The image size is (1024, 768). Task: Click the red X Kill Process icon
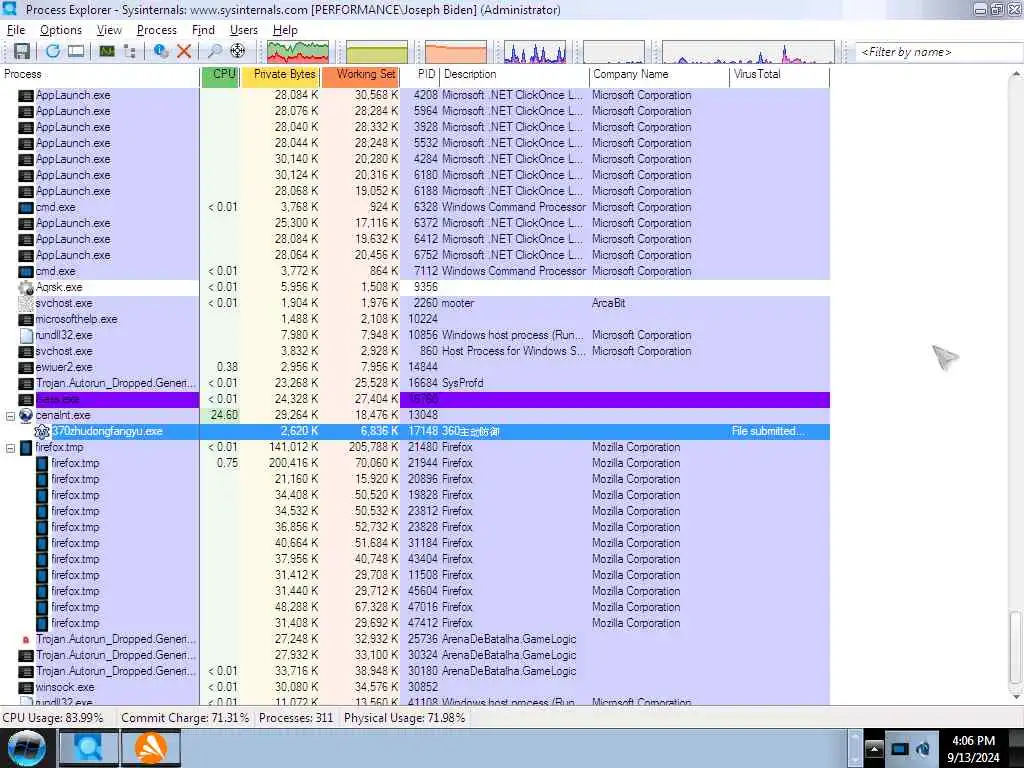click(184, 52)
